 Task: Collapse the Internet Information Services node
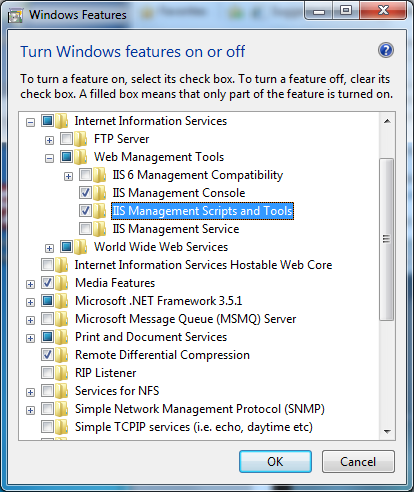30,122
